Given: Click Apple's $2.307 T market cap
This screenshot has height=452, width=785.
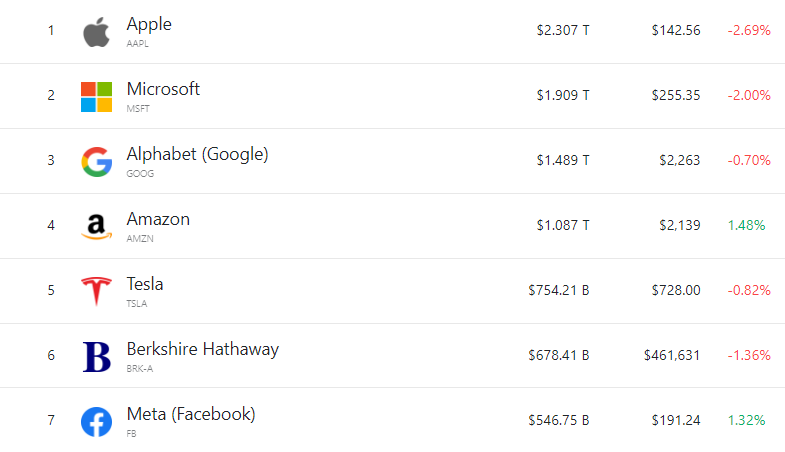Looking at the screenshot, I should pyautogui.click(x=562, y=30).
